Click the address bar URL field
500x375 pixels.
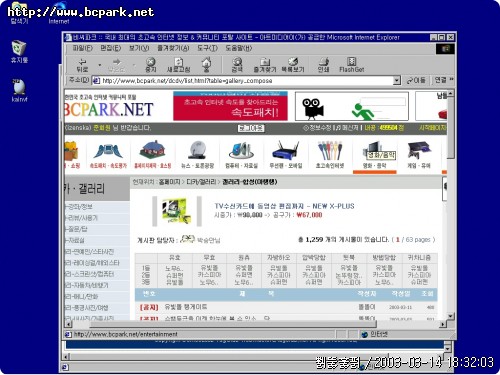click(x=247, y=81)
